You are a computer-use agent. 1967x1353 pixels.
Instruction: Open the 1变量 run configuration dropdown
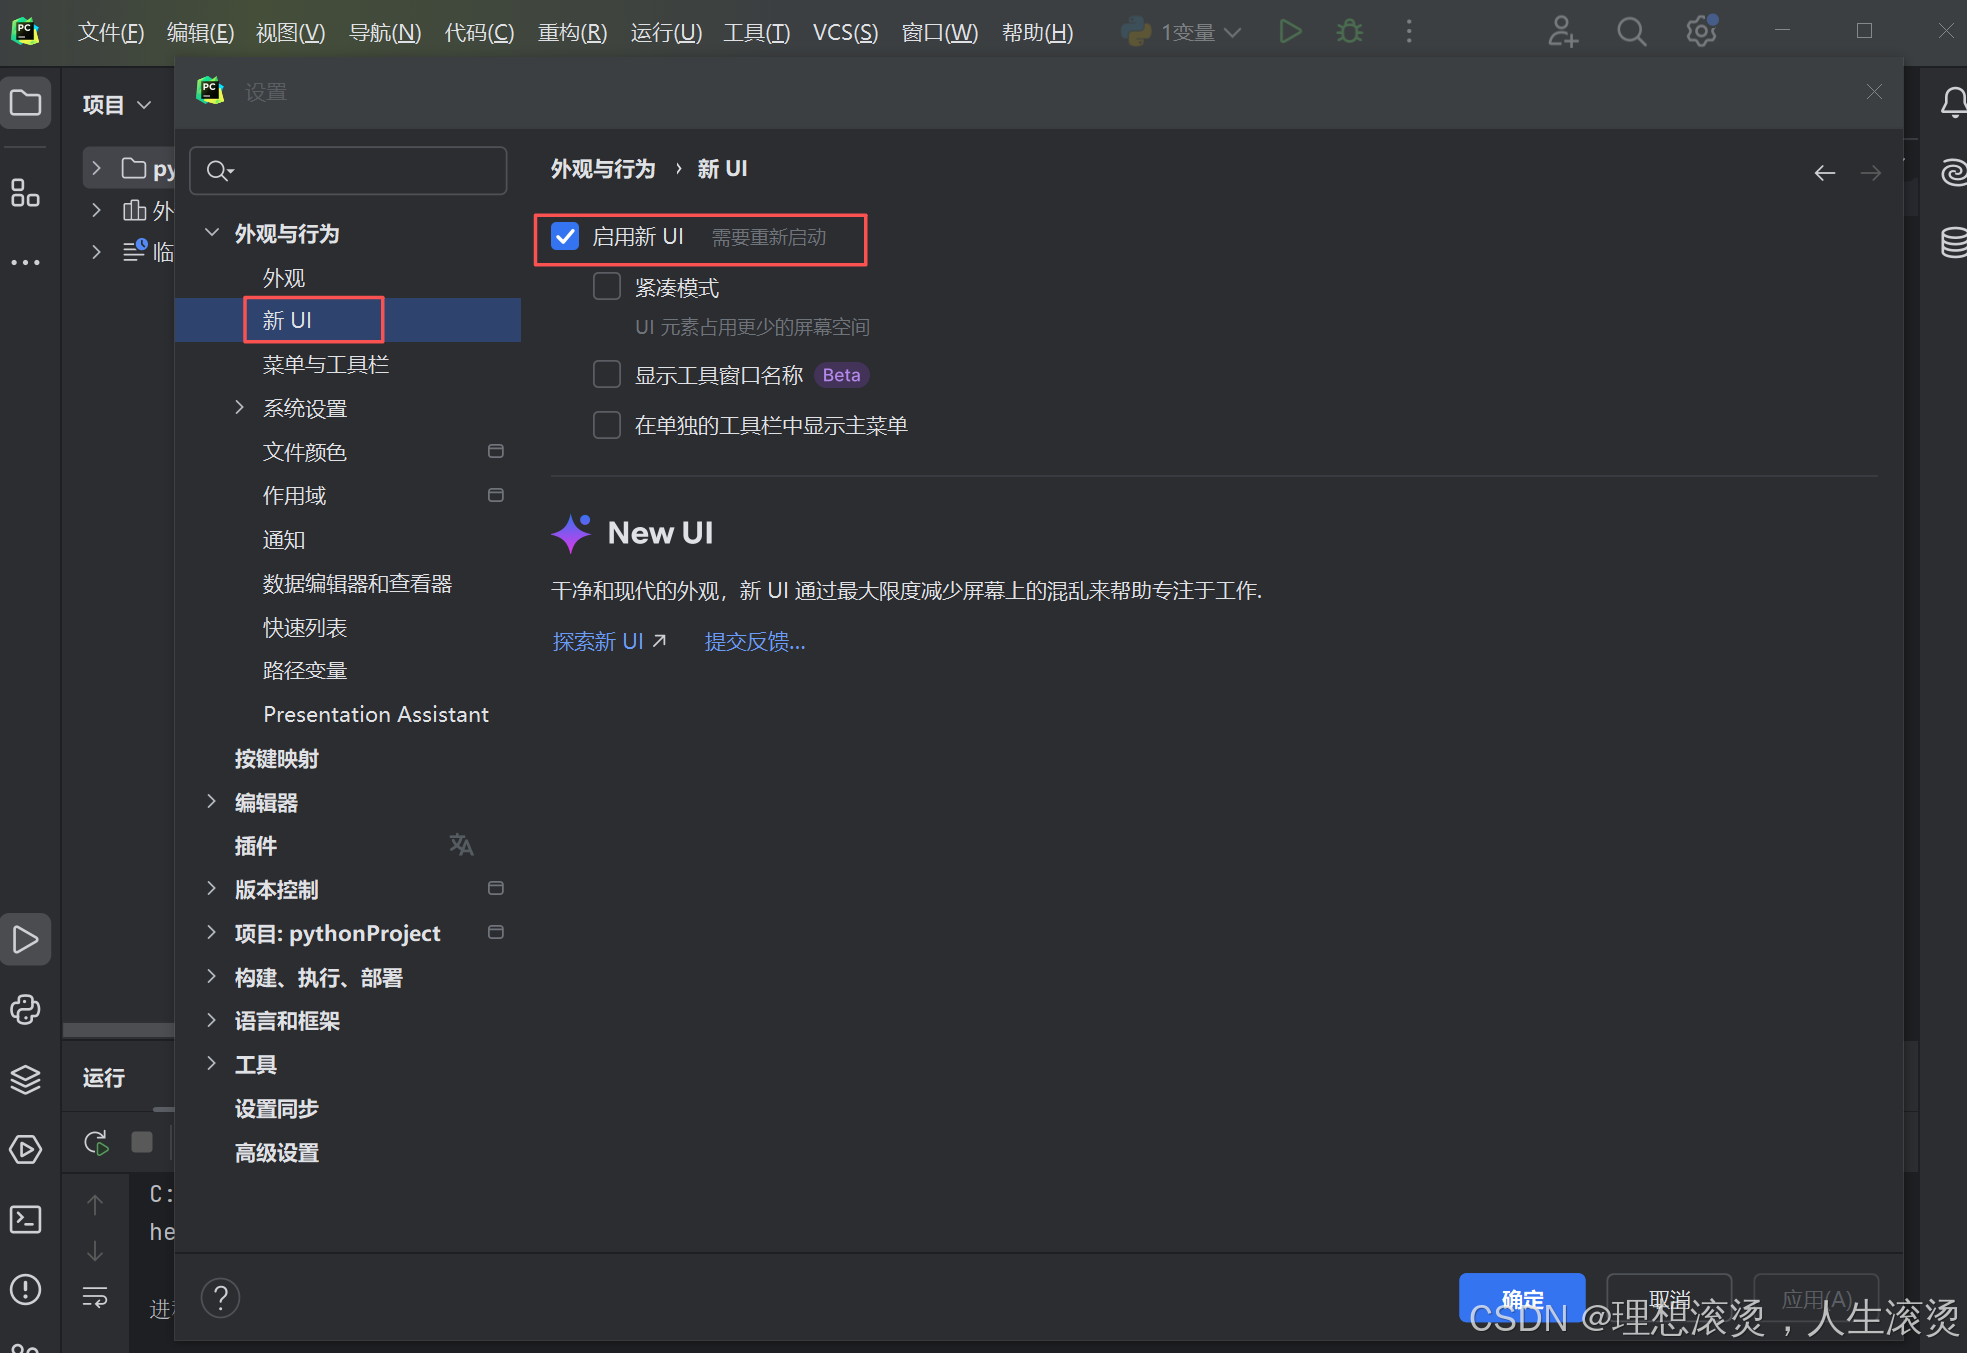[x=1181, y=32]
